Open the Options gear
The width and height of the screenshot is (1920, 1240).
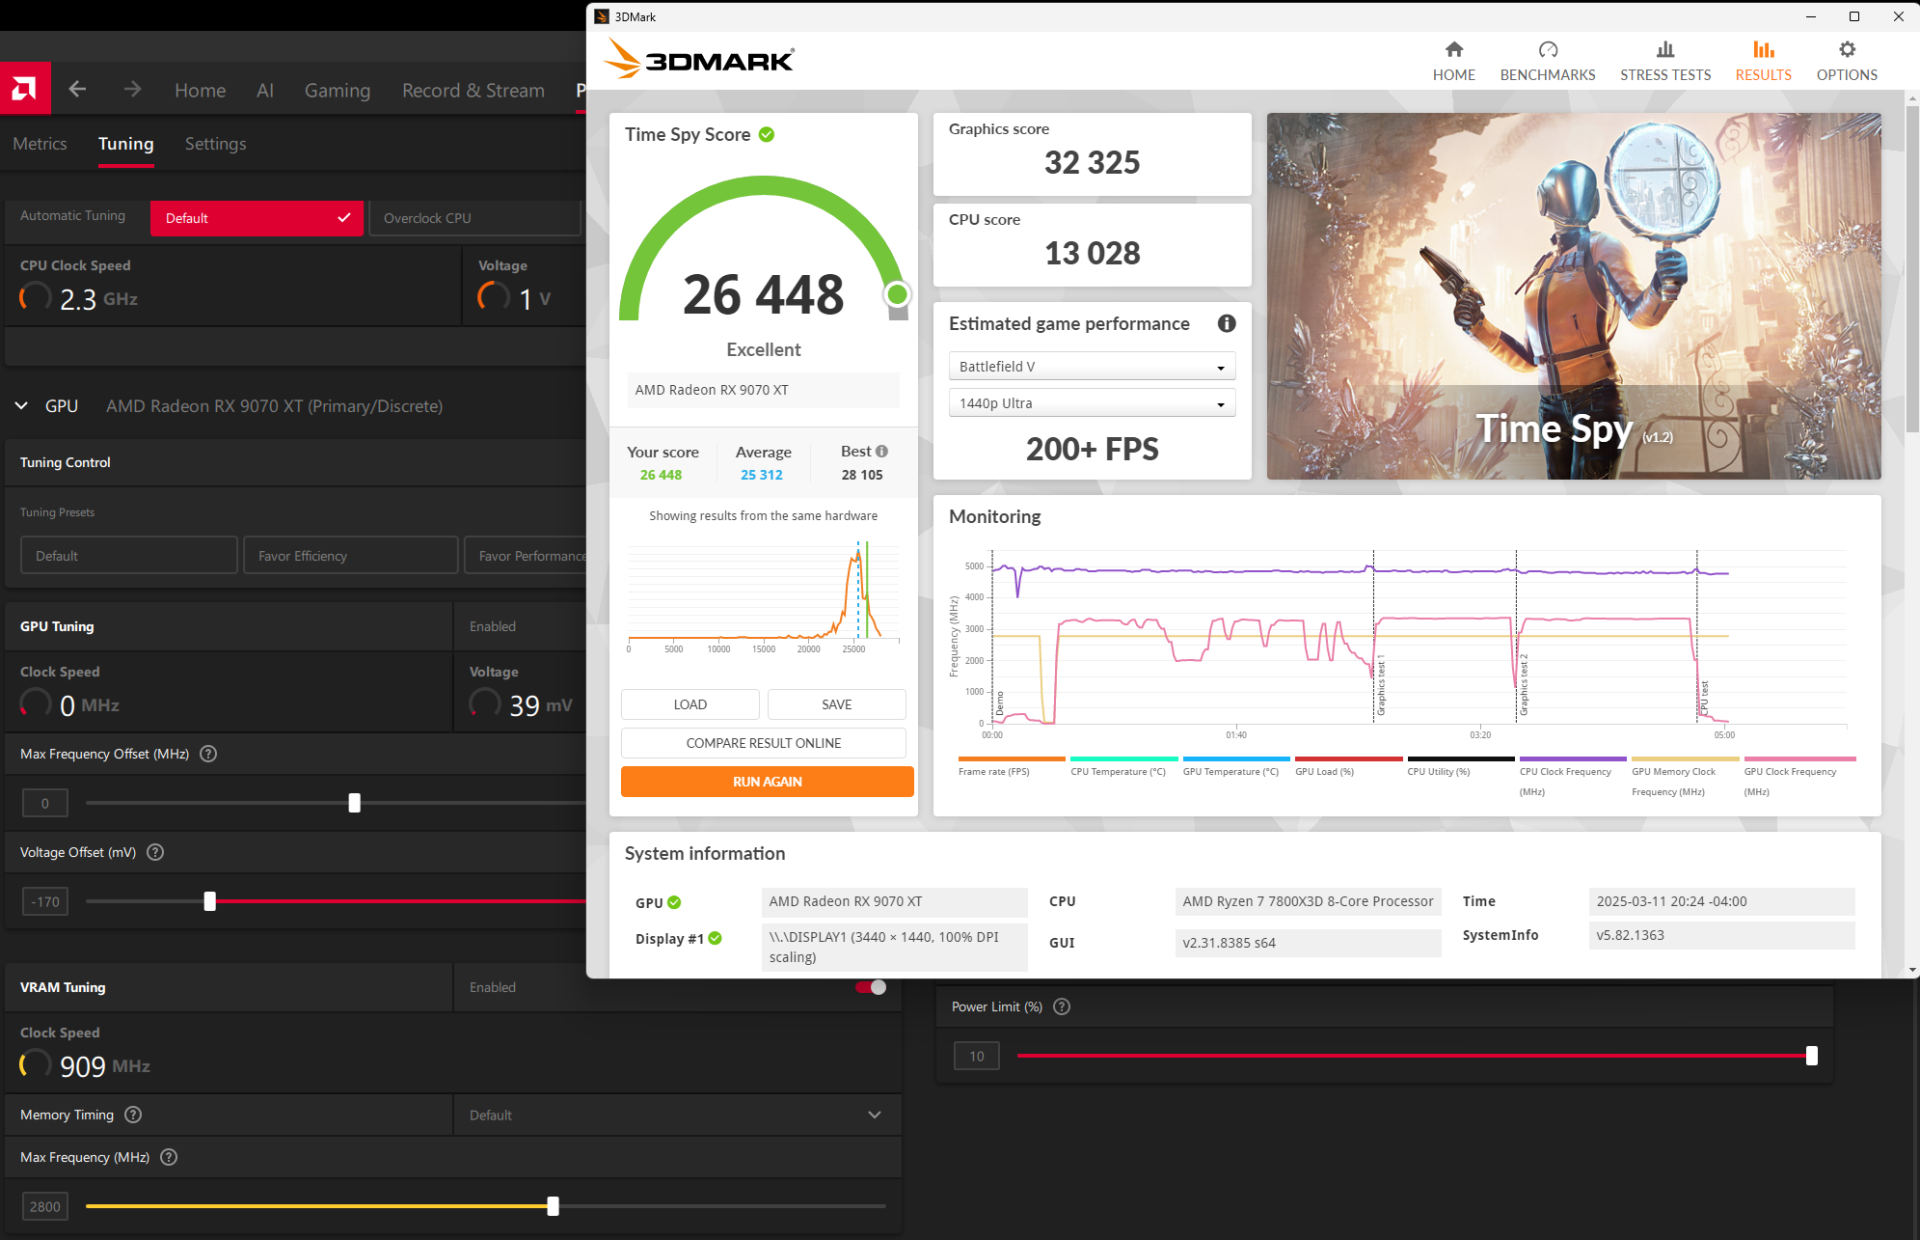[x=1846, y=50]
